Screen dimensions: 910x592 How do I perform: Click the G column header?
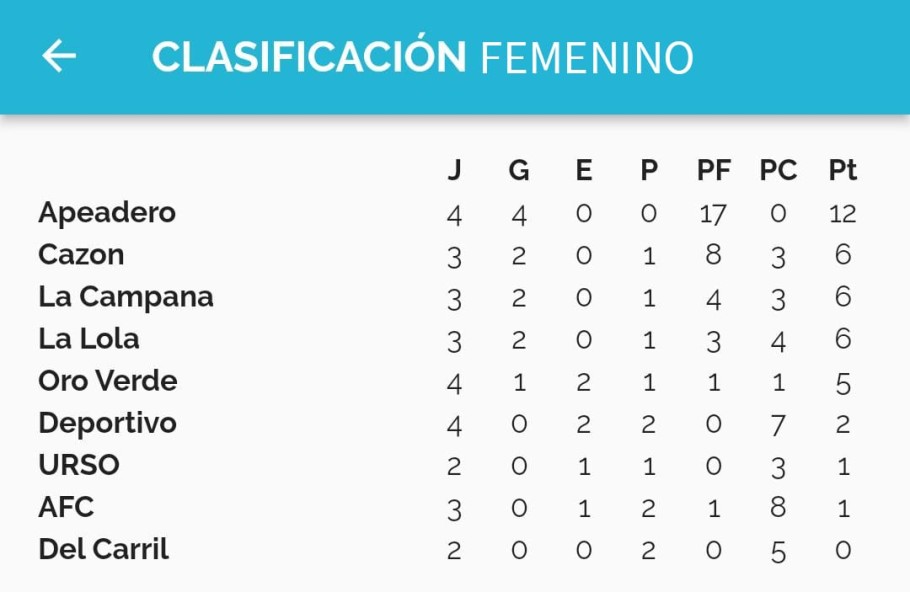click(519, 170)
